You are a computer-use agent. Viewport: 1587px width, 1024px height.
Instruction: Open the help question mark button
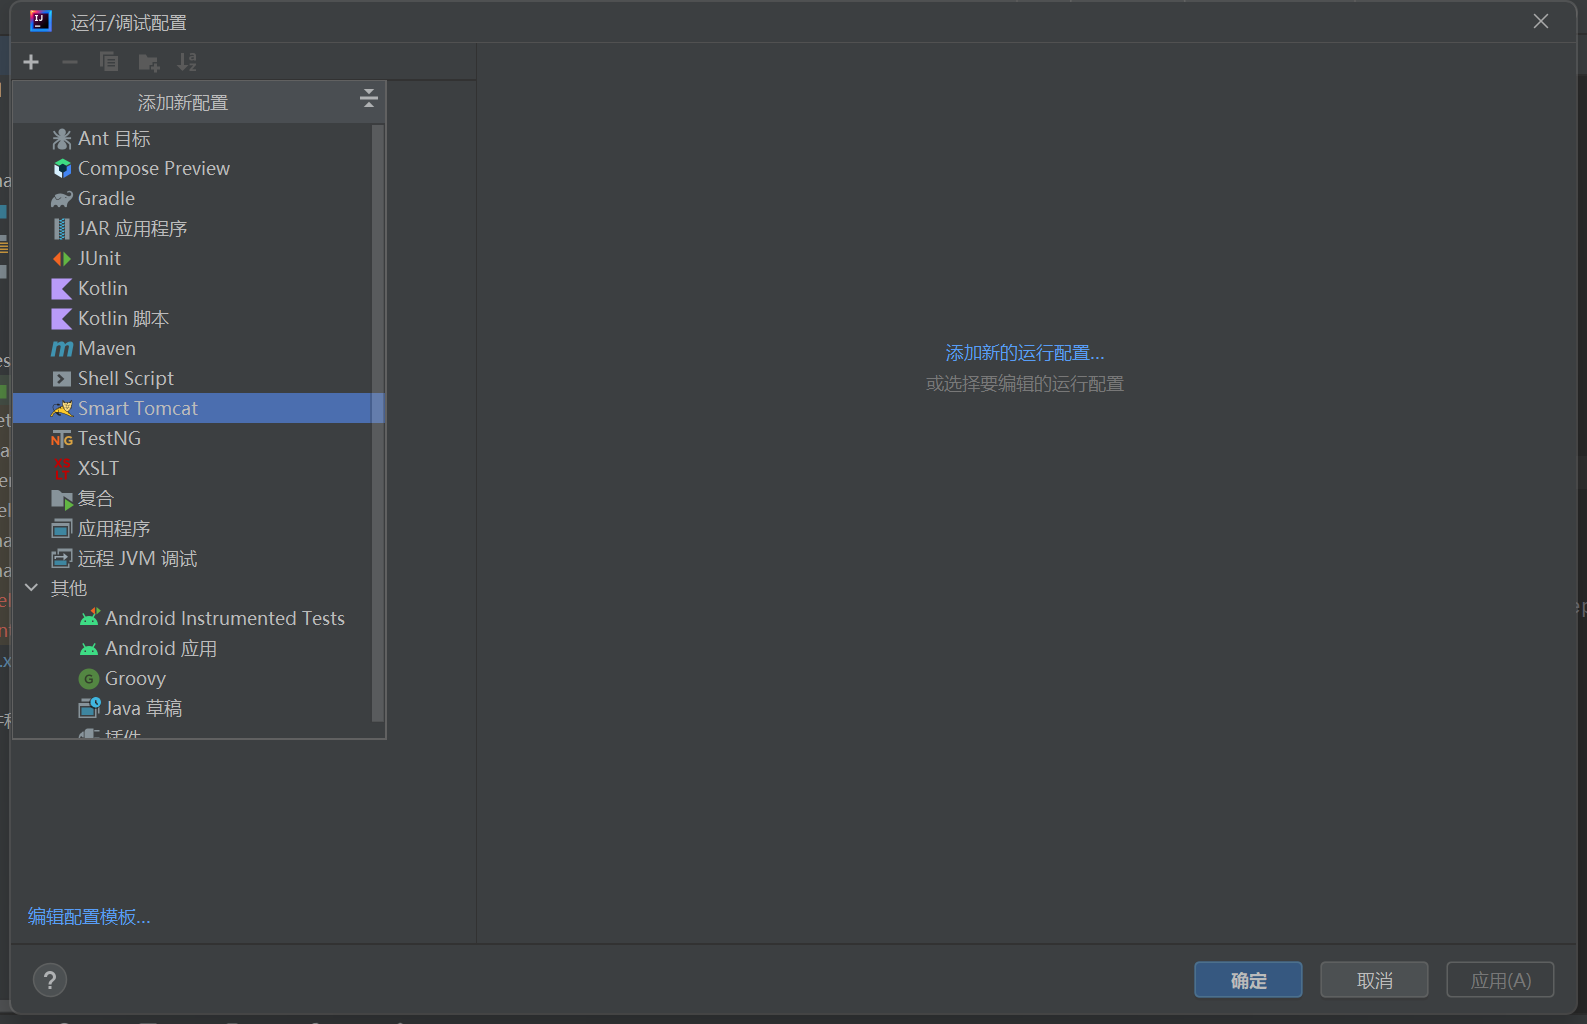[x=50, y=980]
